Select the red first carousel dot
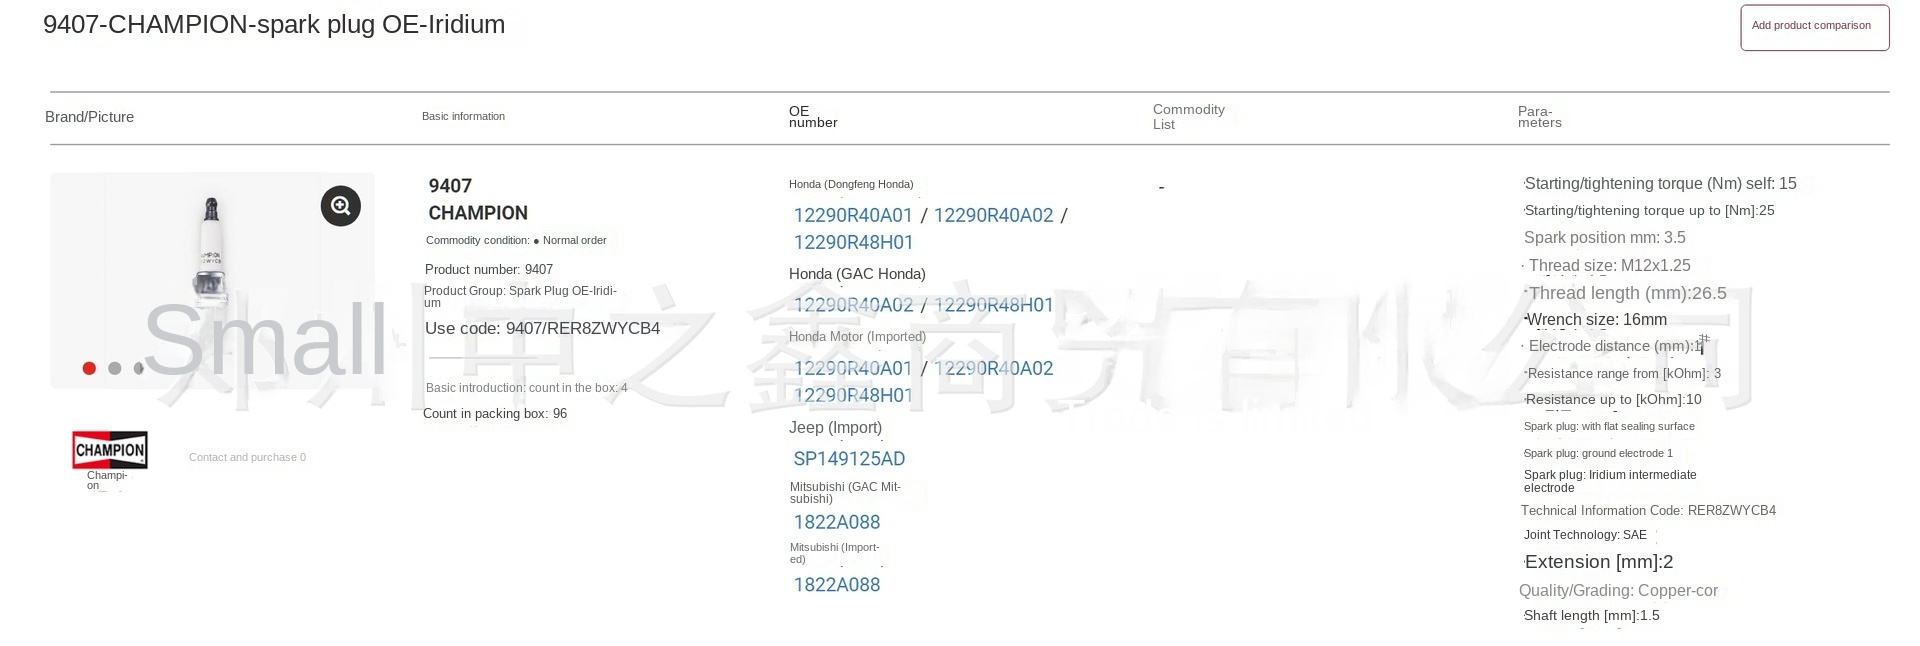Image resolution: width=1920 pixels, height=646 pixels. coord(89,369)
